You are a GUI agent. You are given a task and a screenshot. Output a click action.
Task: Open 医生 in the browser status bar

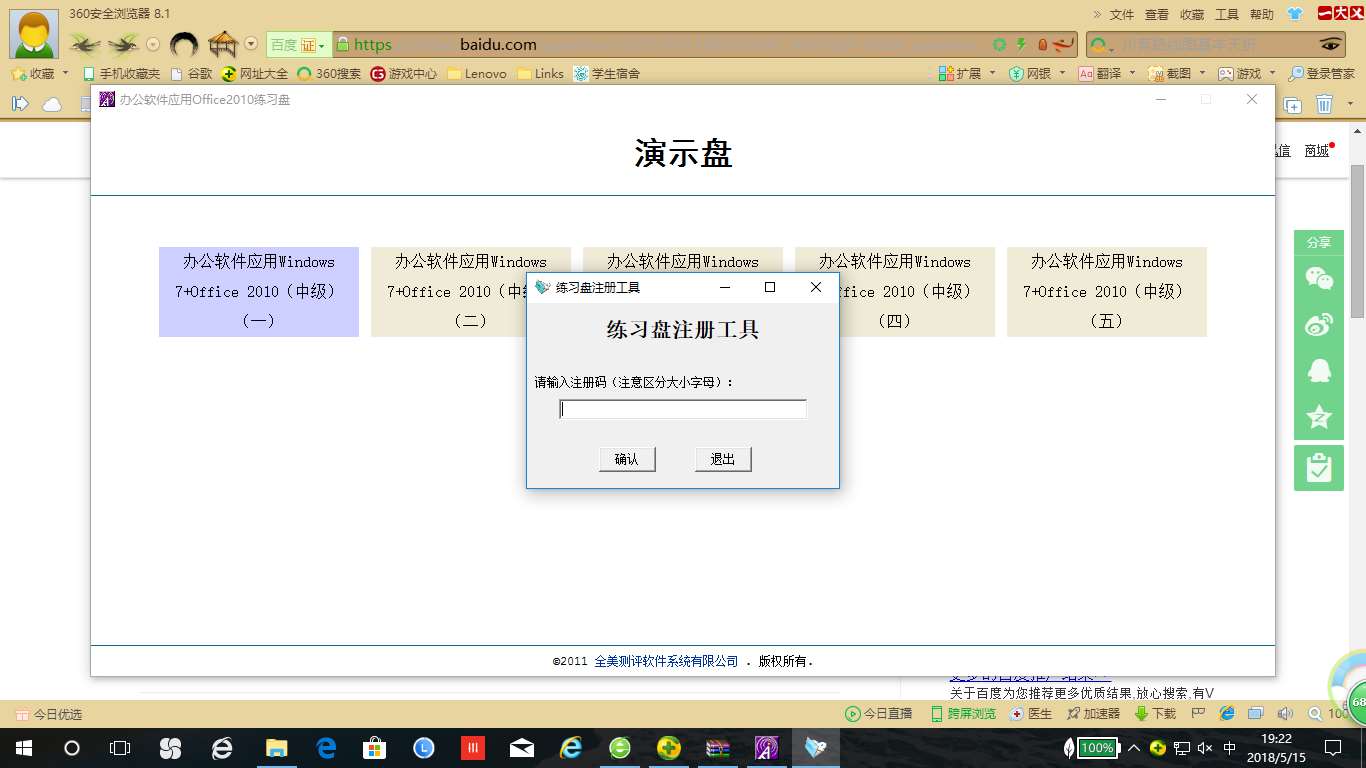point(1031,714)
